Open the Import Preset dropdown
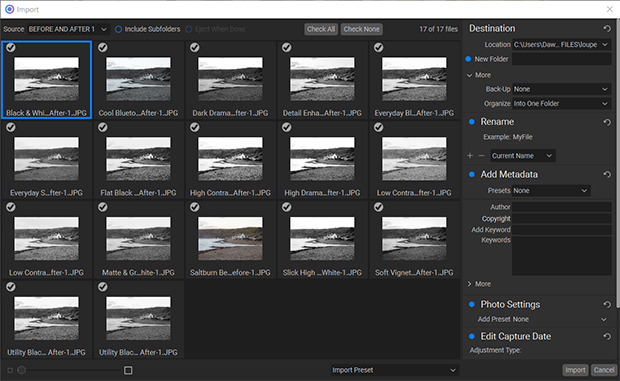The width and height of the screenshot is (620, 381). [x=395, y=370]
